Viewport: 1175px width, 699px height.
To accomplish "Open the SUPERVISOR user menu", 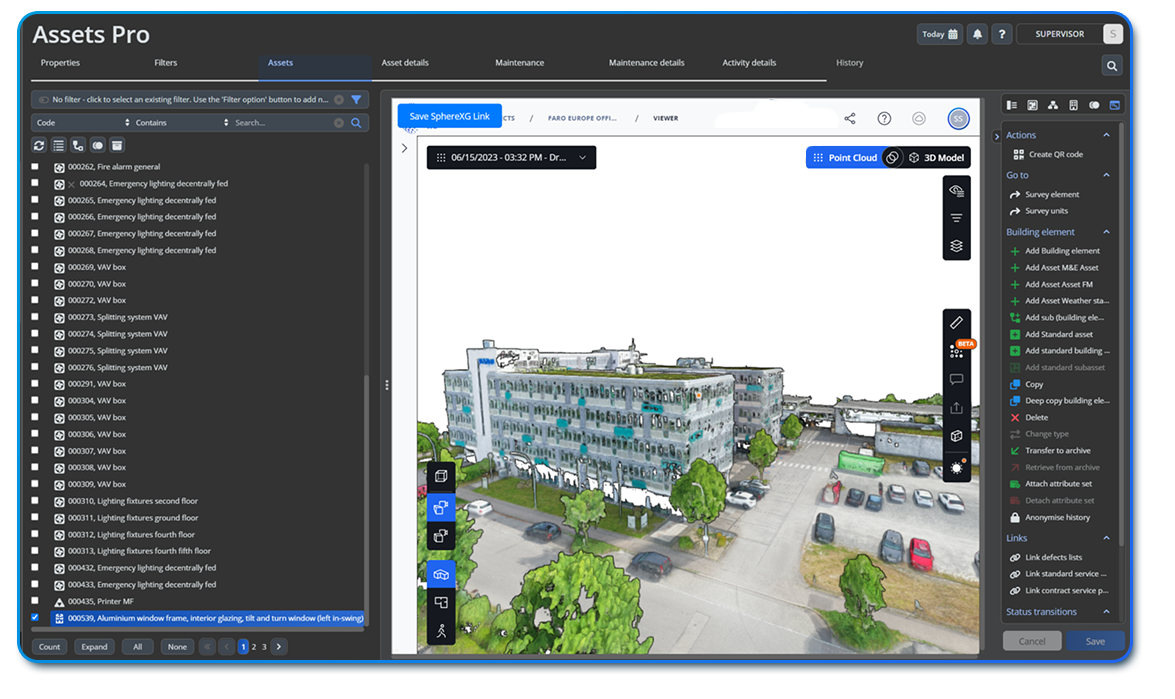I will click(1069, 34).
